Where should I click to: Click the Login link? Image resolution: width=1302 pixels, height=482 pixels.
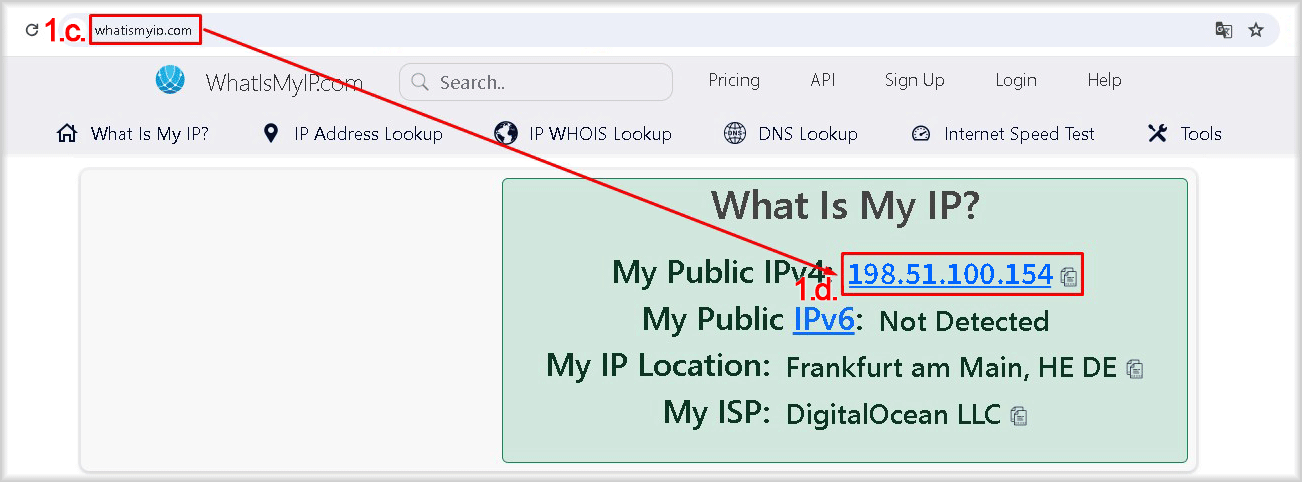point(1015,80)
